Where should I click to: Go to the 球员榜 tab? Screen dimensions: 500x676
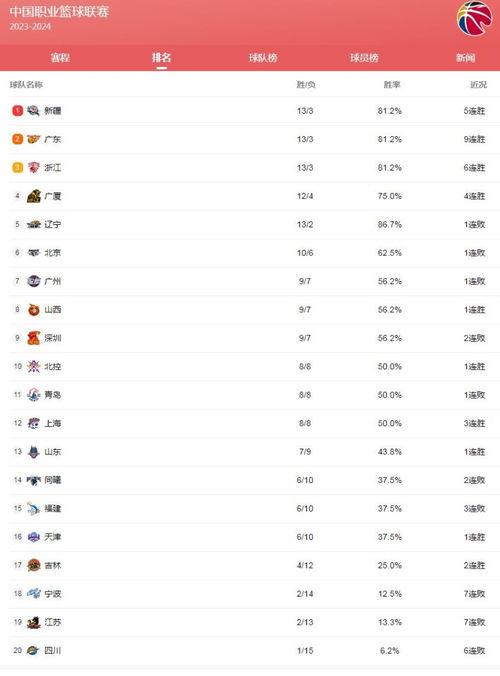(x=364, y=57)
